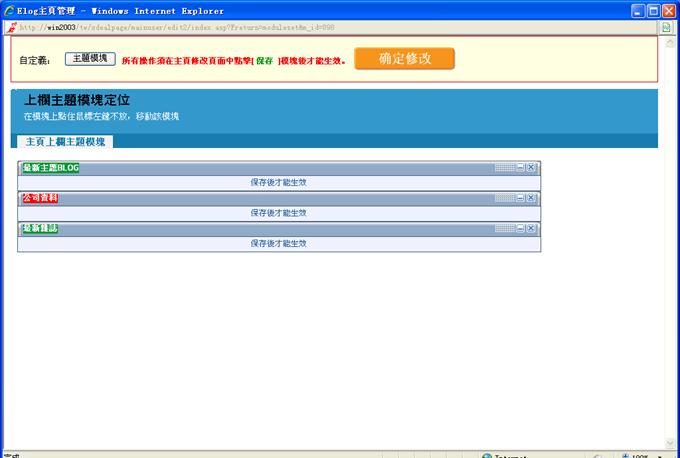Click the page icon beside the address bar
This screenshot has width=680, height=458.
click(666, 27)
